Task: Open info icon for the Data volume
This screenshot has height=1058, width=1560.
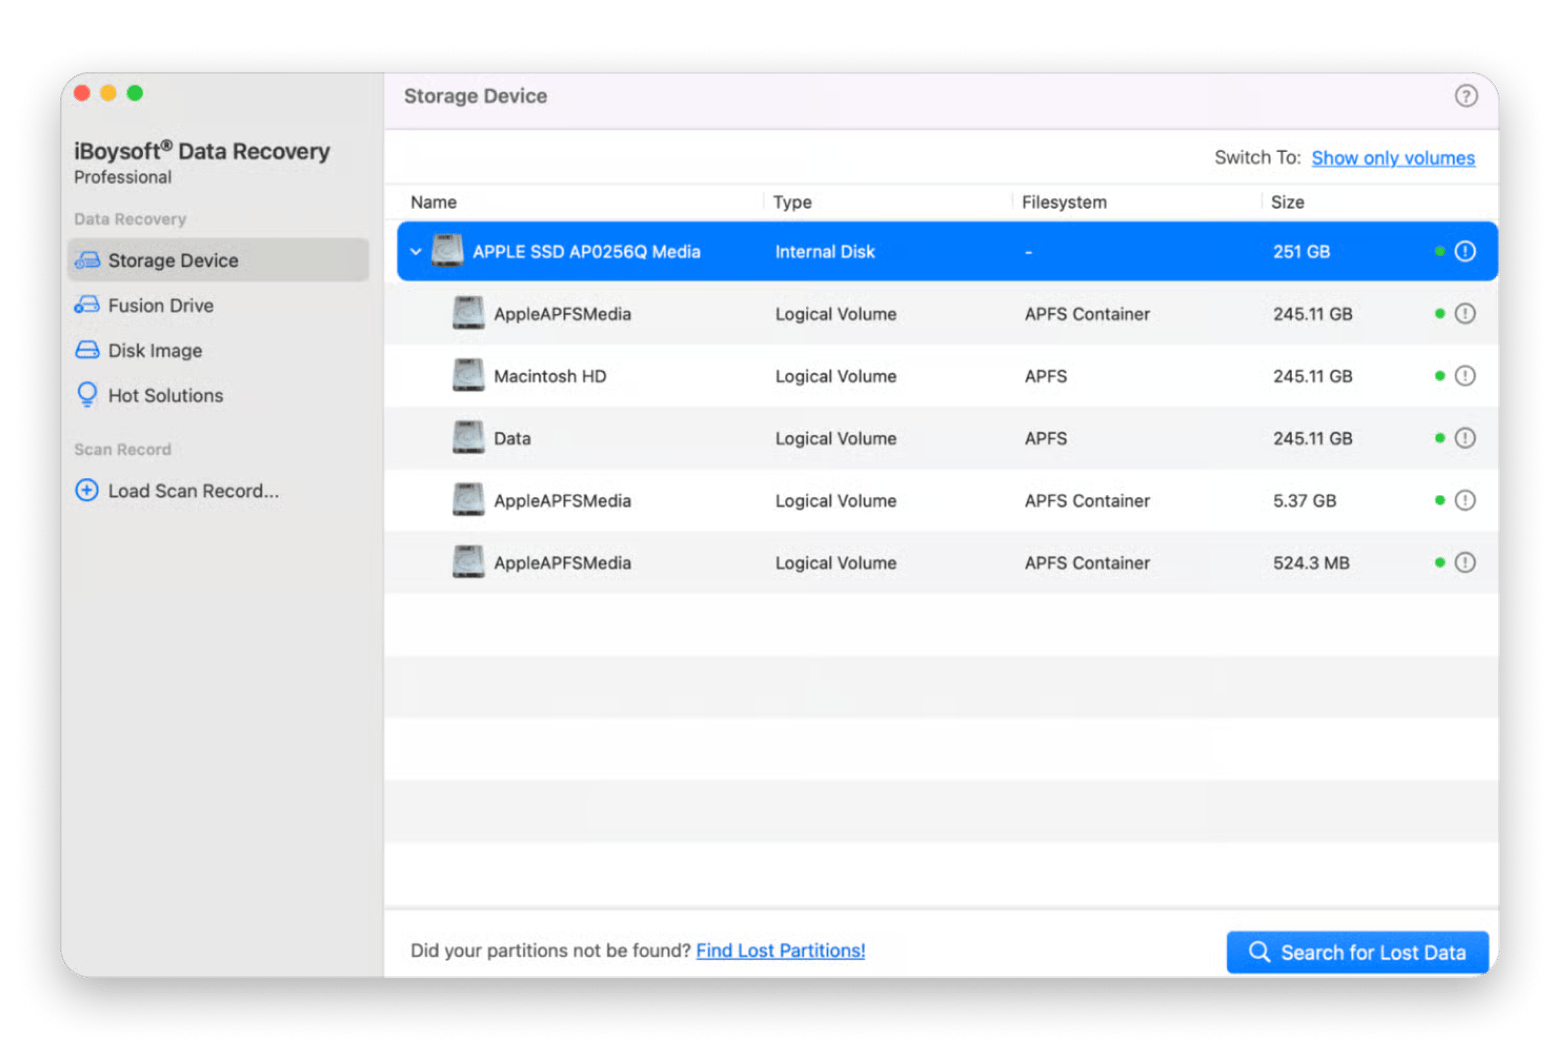Action: coord(1465,438)
